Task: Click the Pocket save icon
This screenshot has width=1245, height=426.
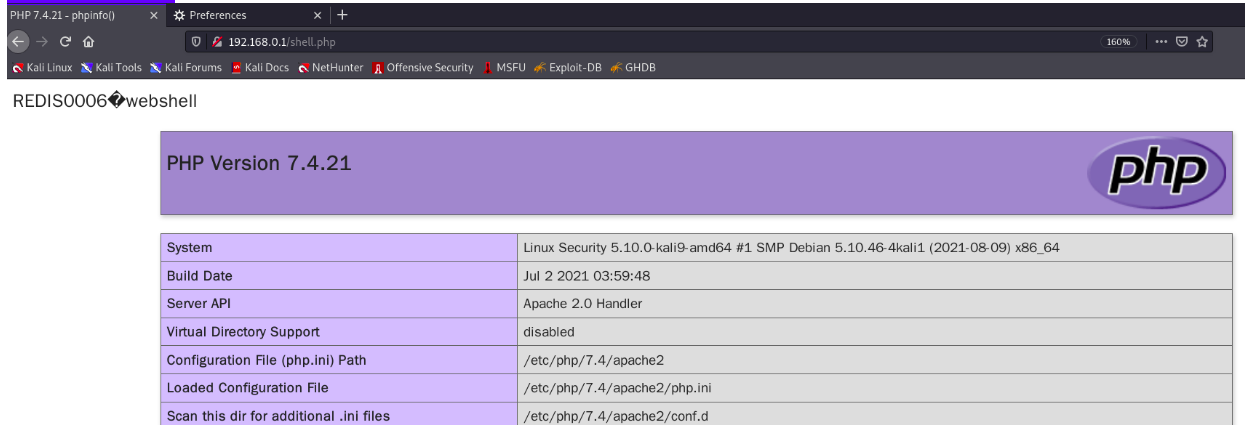Action: pos(1181,42)
